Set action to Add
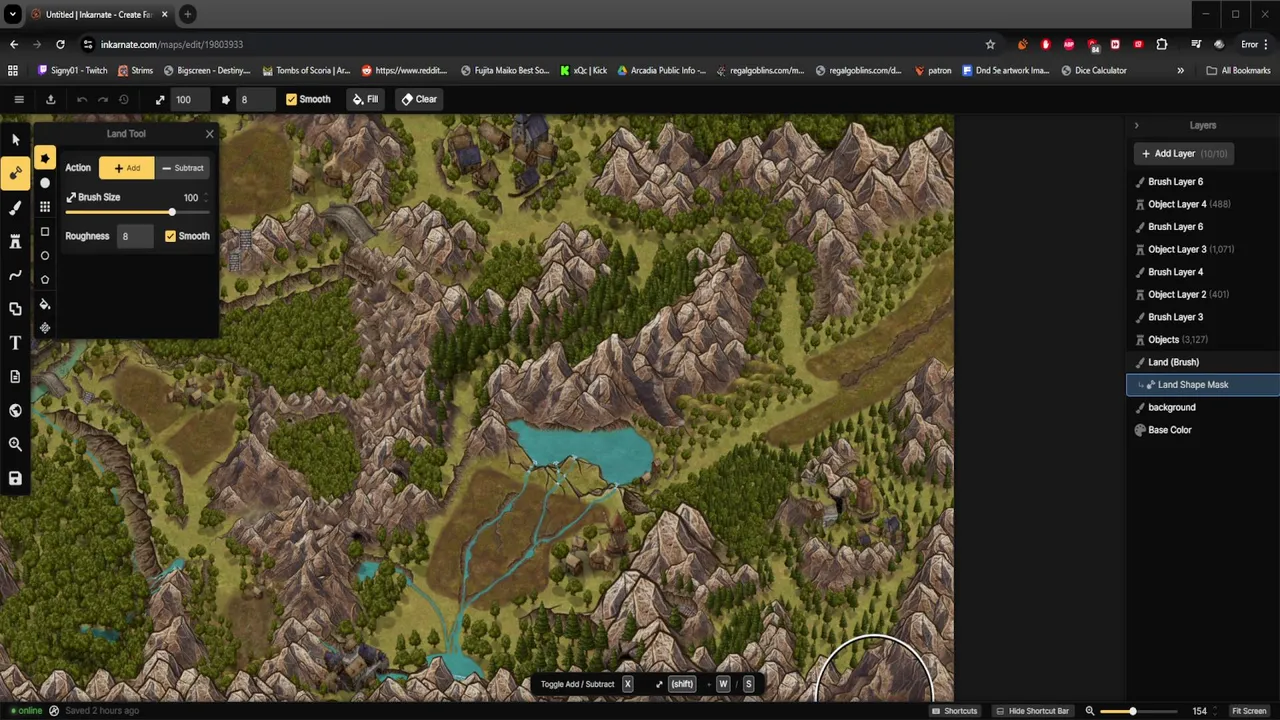 (x=127, y=168)
